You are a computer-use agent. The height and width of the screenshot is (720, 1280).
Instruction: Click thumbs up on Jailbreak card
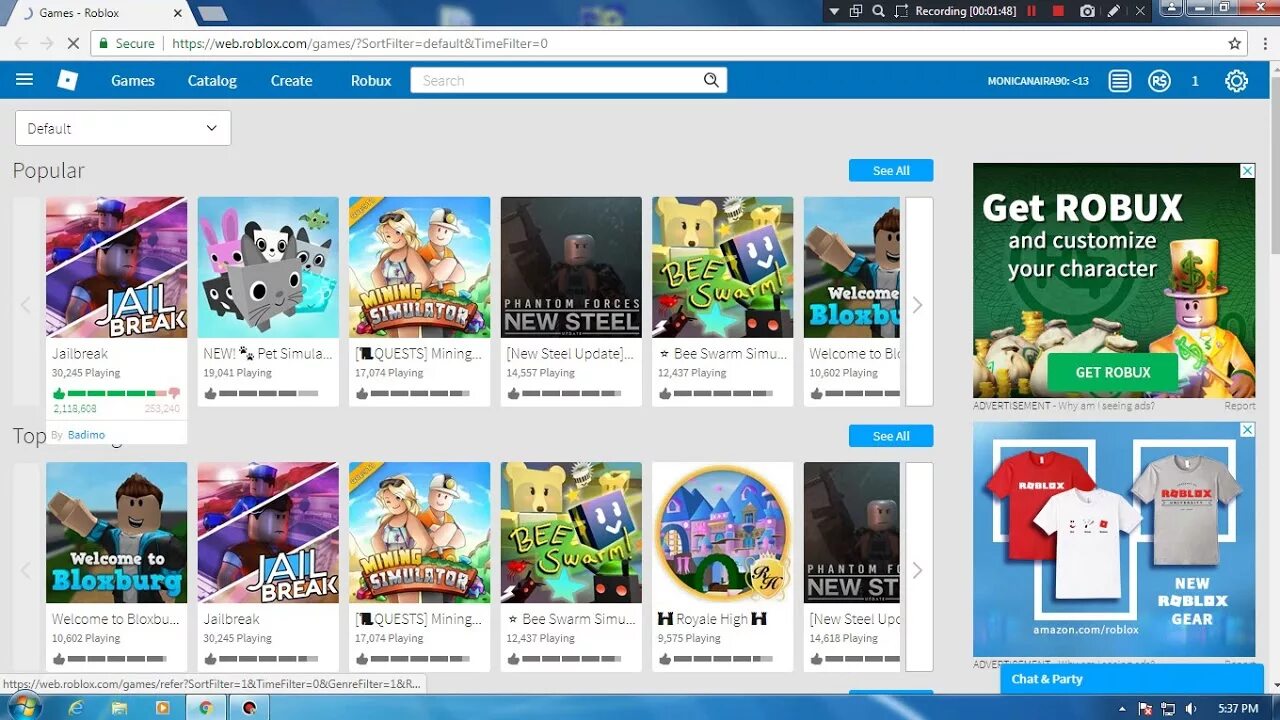coord(59,393)
